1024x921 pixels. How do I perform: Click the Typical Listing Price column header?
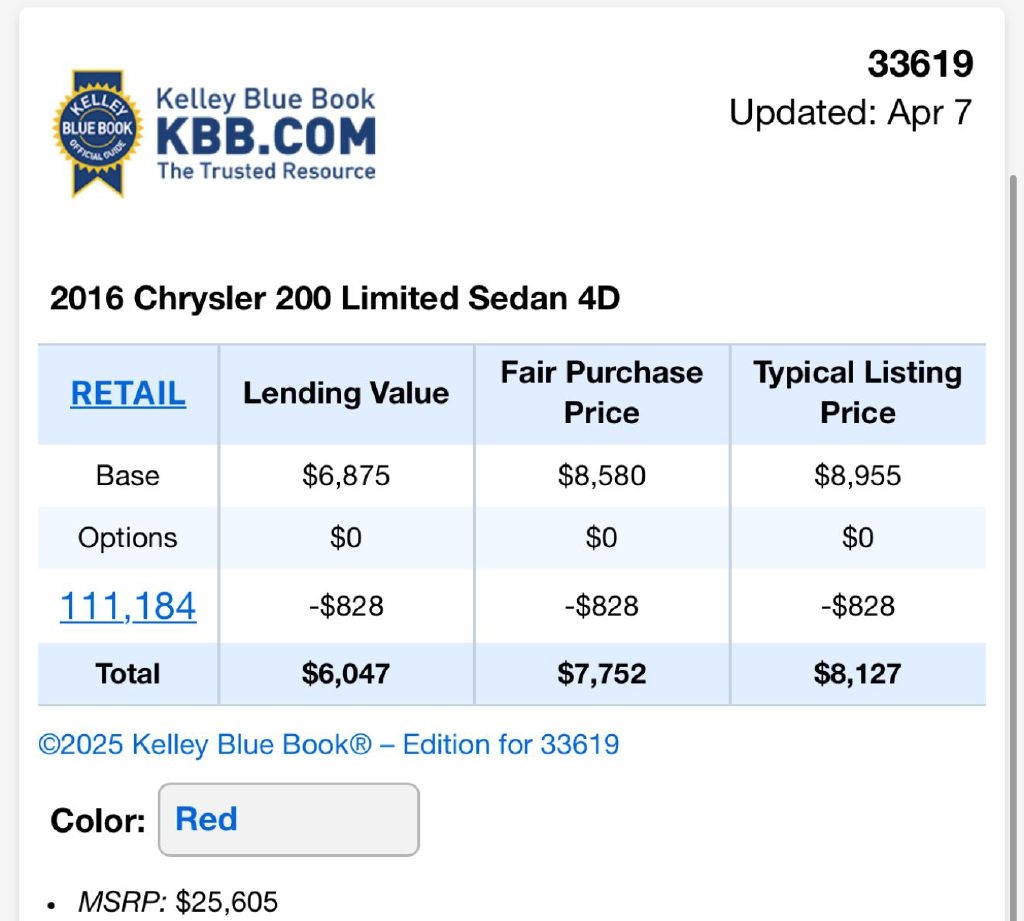tap(858, 393)
